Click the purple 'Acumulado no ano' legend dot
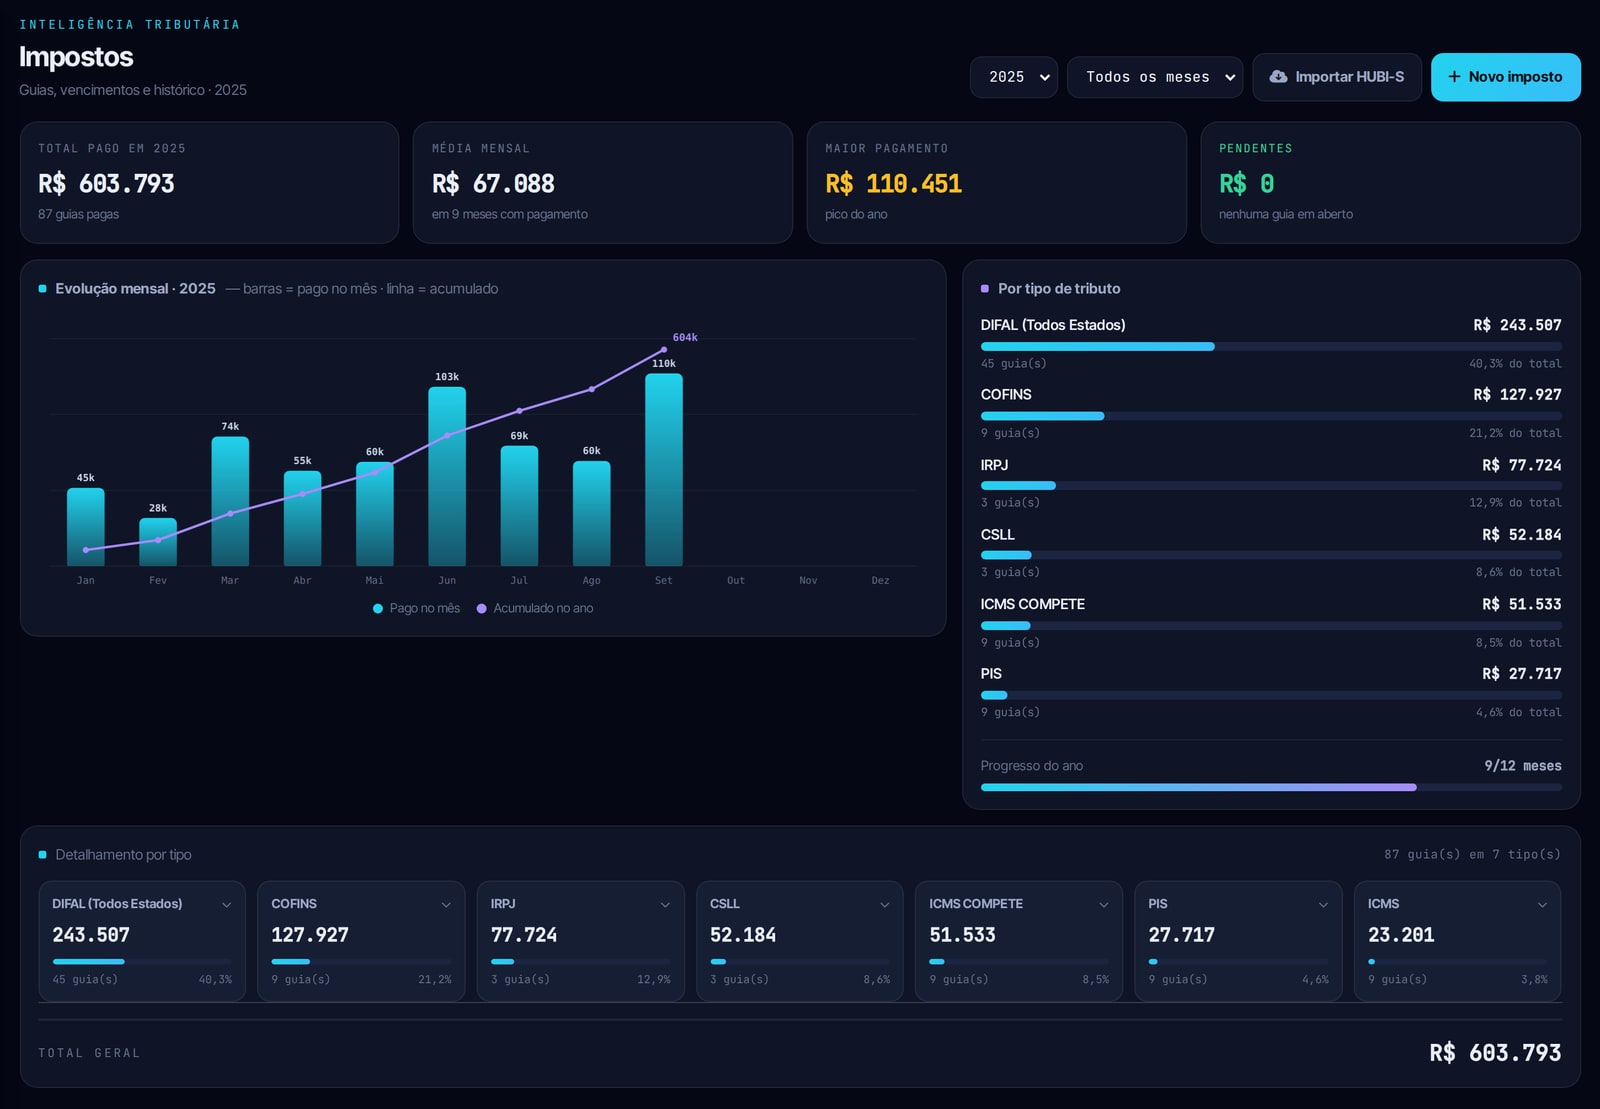Image resolution: width=1600 pixels, height=1109 pixels. point(482,608)
